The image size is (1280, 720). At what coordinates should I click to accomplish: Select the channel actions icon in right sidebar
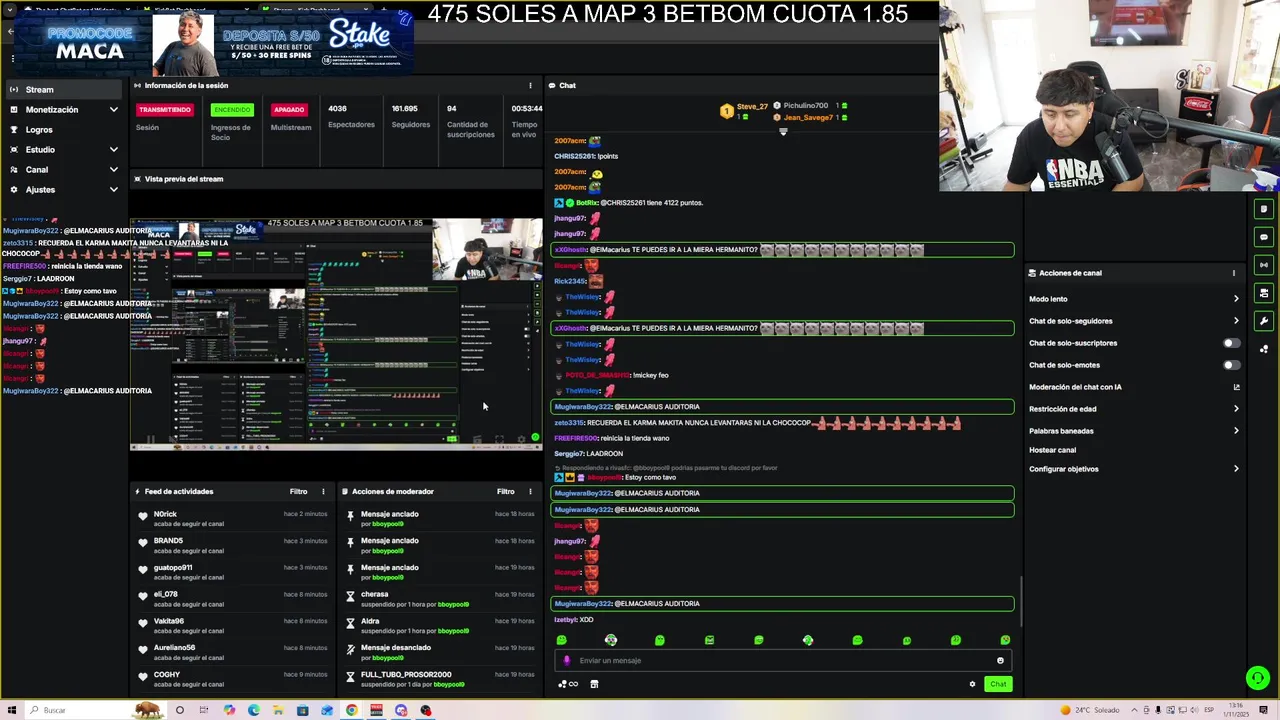[1264, 293]
